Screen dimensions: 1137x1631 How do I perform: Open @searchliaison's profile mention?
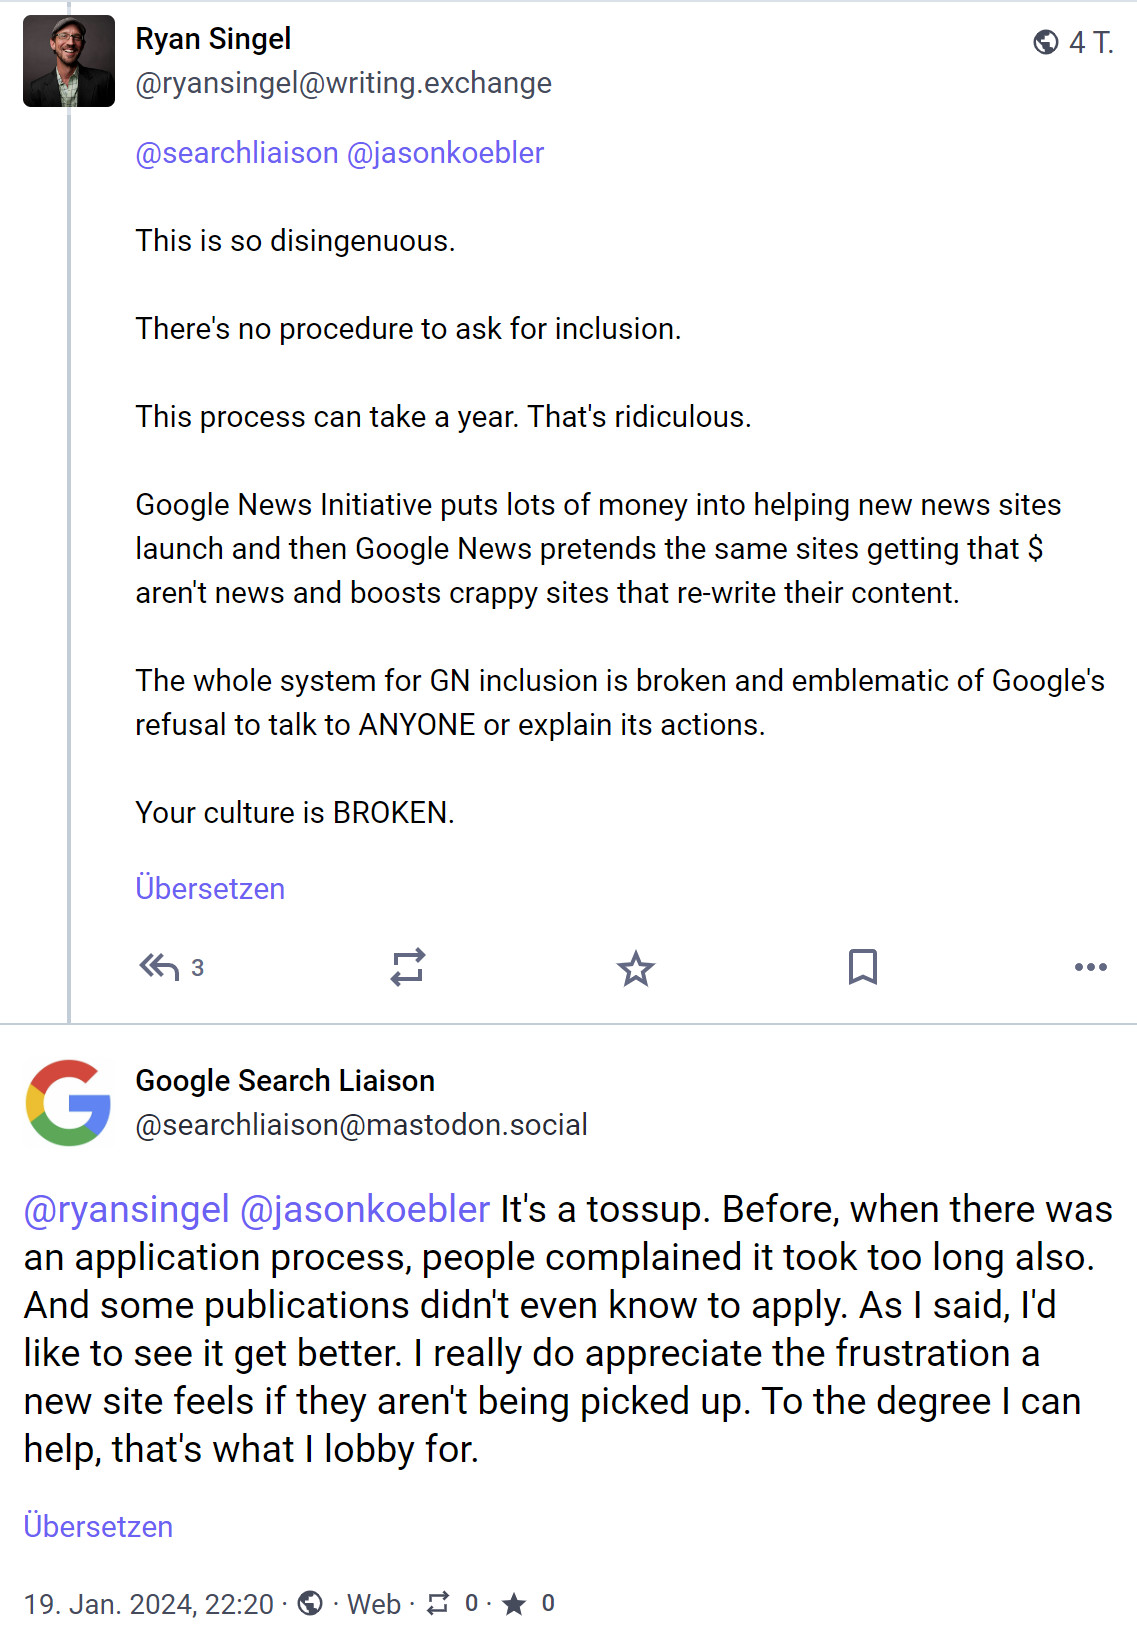point(235,152)
